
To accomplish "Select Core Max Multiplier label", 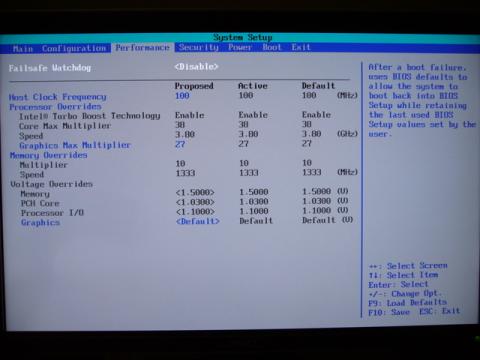I will click(x=65, y=126).
